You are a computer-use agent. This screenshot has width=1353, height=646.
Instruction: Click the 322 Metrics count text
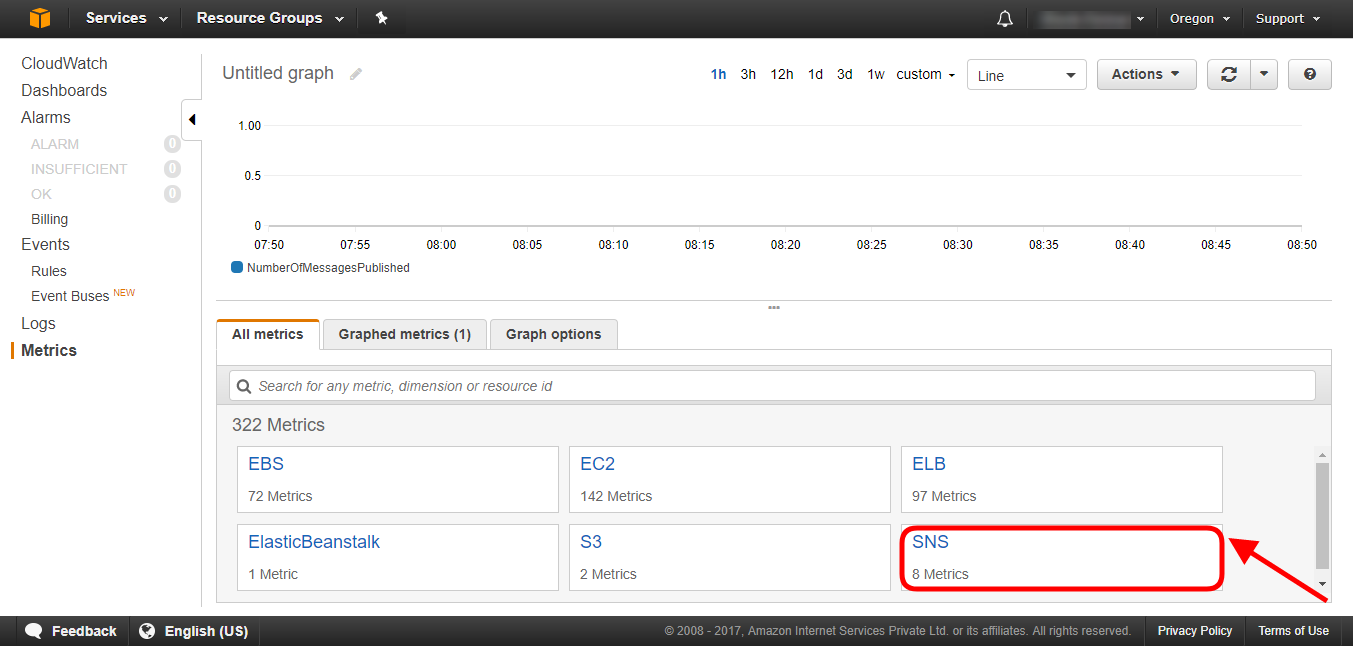click(278, 425)
